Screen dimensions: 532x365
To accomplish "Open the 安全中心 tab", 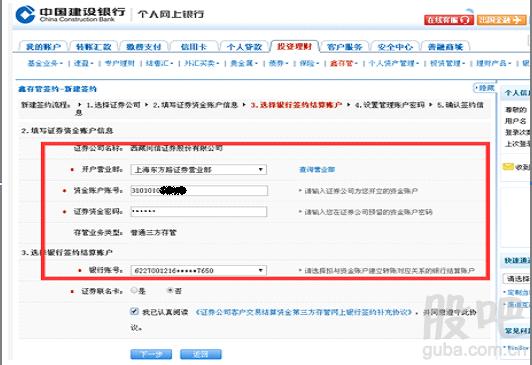I will pyautogui.click(x=395, y=46).
